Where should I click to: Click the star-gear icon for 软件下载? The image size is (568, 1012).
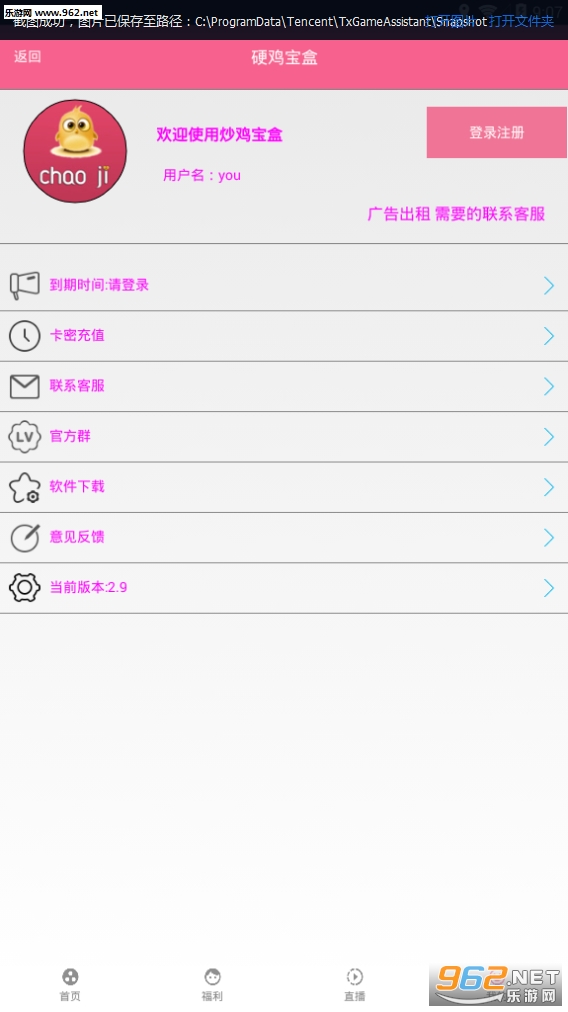click(x=25, y=487)
